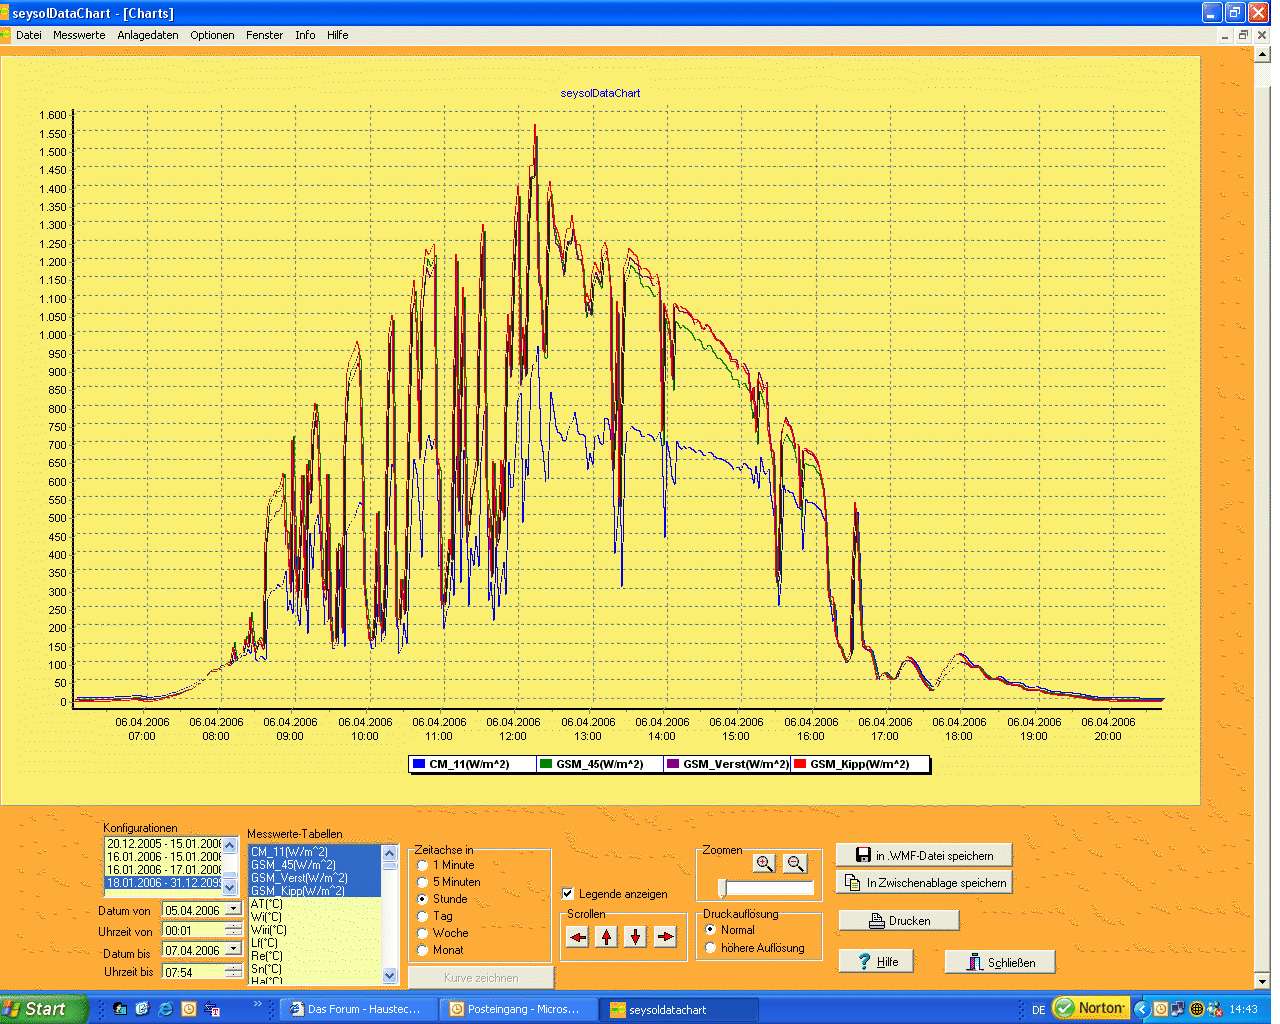Select the '5 Minuten' time axis option
This screenshot has width=1280, height=1024.
pos(423,882)
